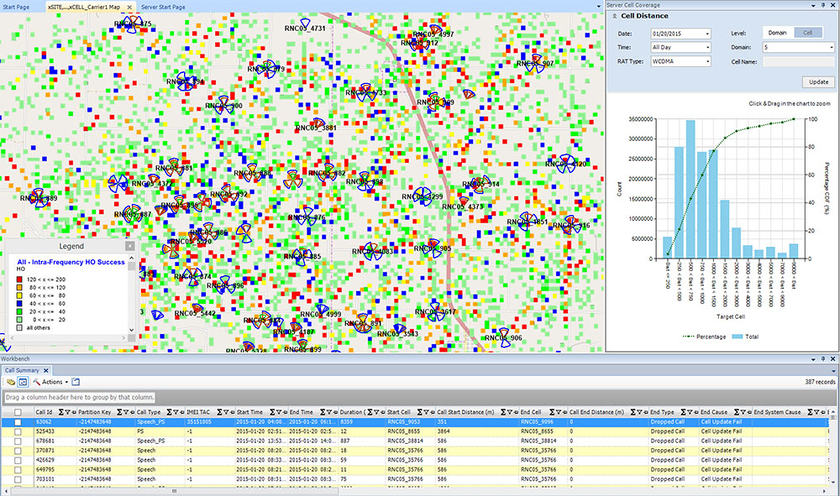This screenshot has height=496, width=840.
Task: Open the Date dropdown
Action: click(x=706, y=33)
